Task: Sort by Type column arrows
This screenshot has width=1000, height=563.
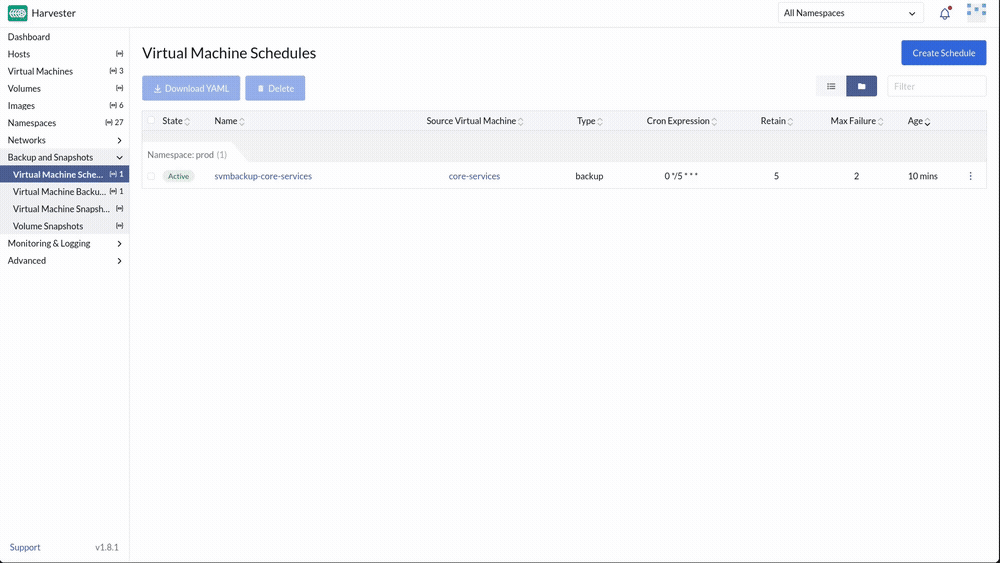Action: [x=599, y=121]
